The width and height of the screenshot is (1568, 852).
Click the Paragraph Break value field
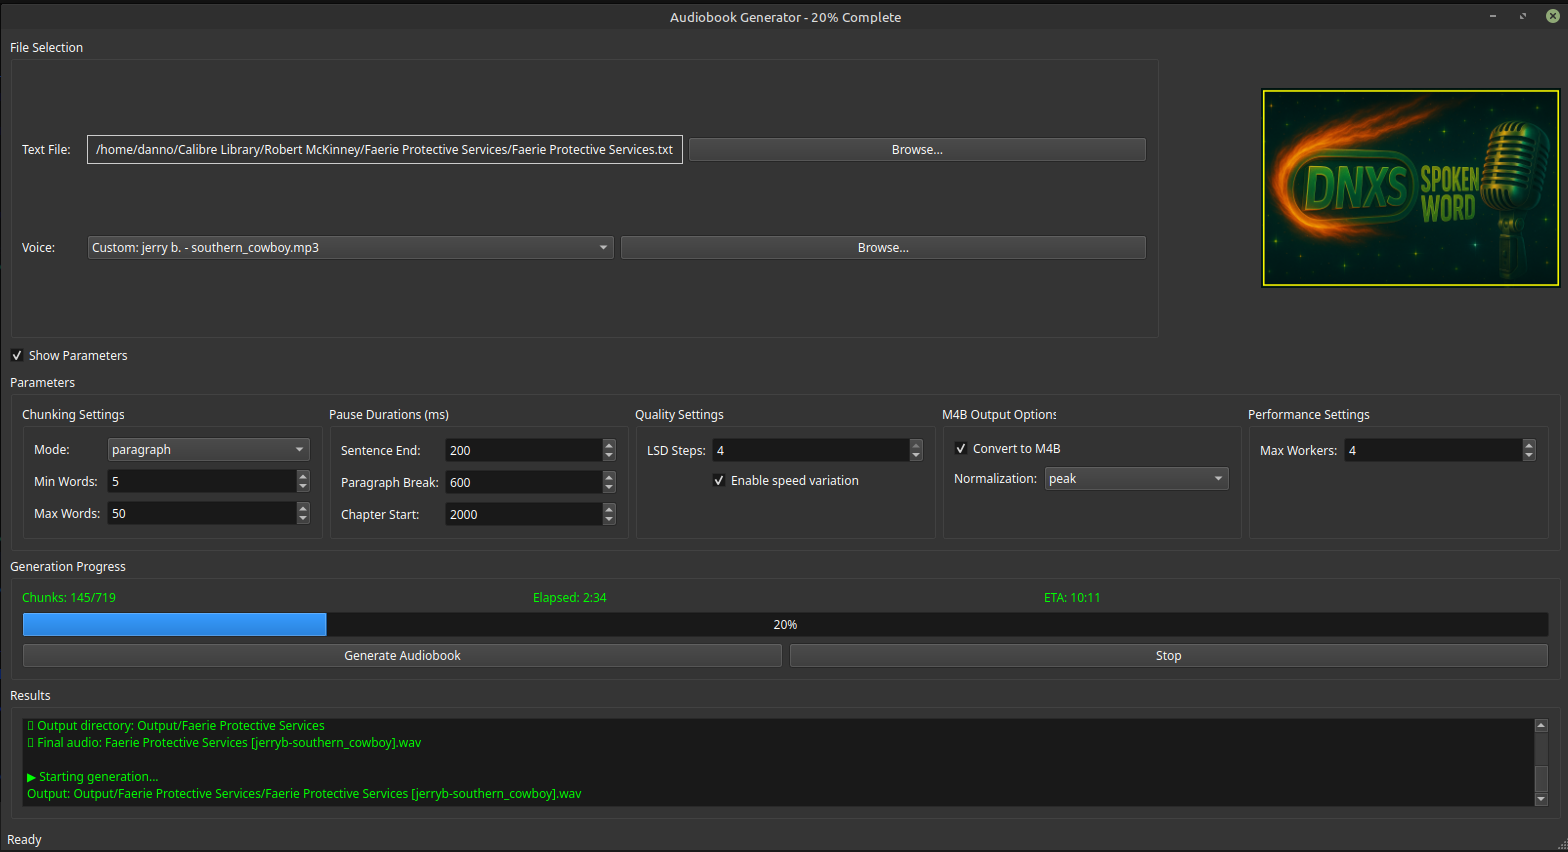(x=524, y=483)
